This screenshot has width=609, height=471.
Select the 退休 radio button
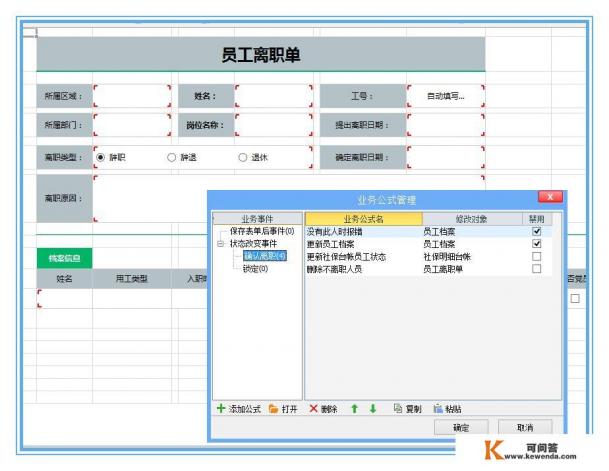click(x=243, y=157)
